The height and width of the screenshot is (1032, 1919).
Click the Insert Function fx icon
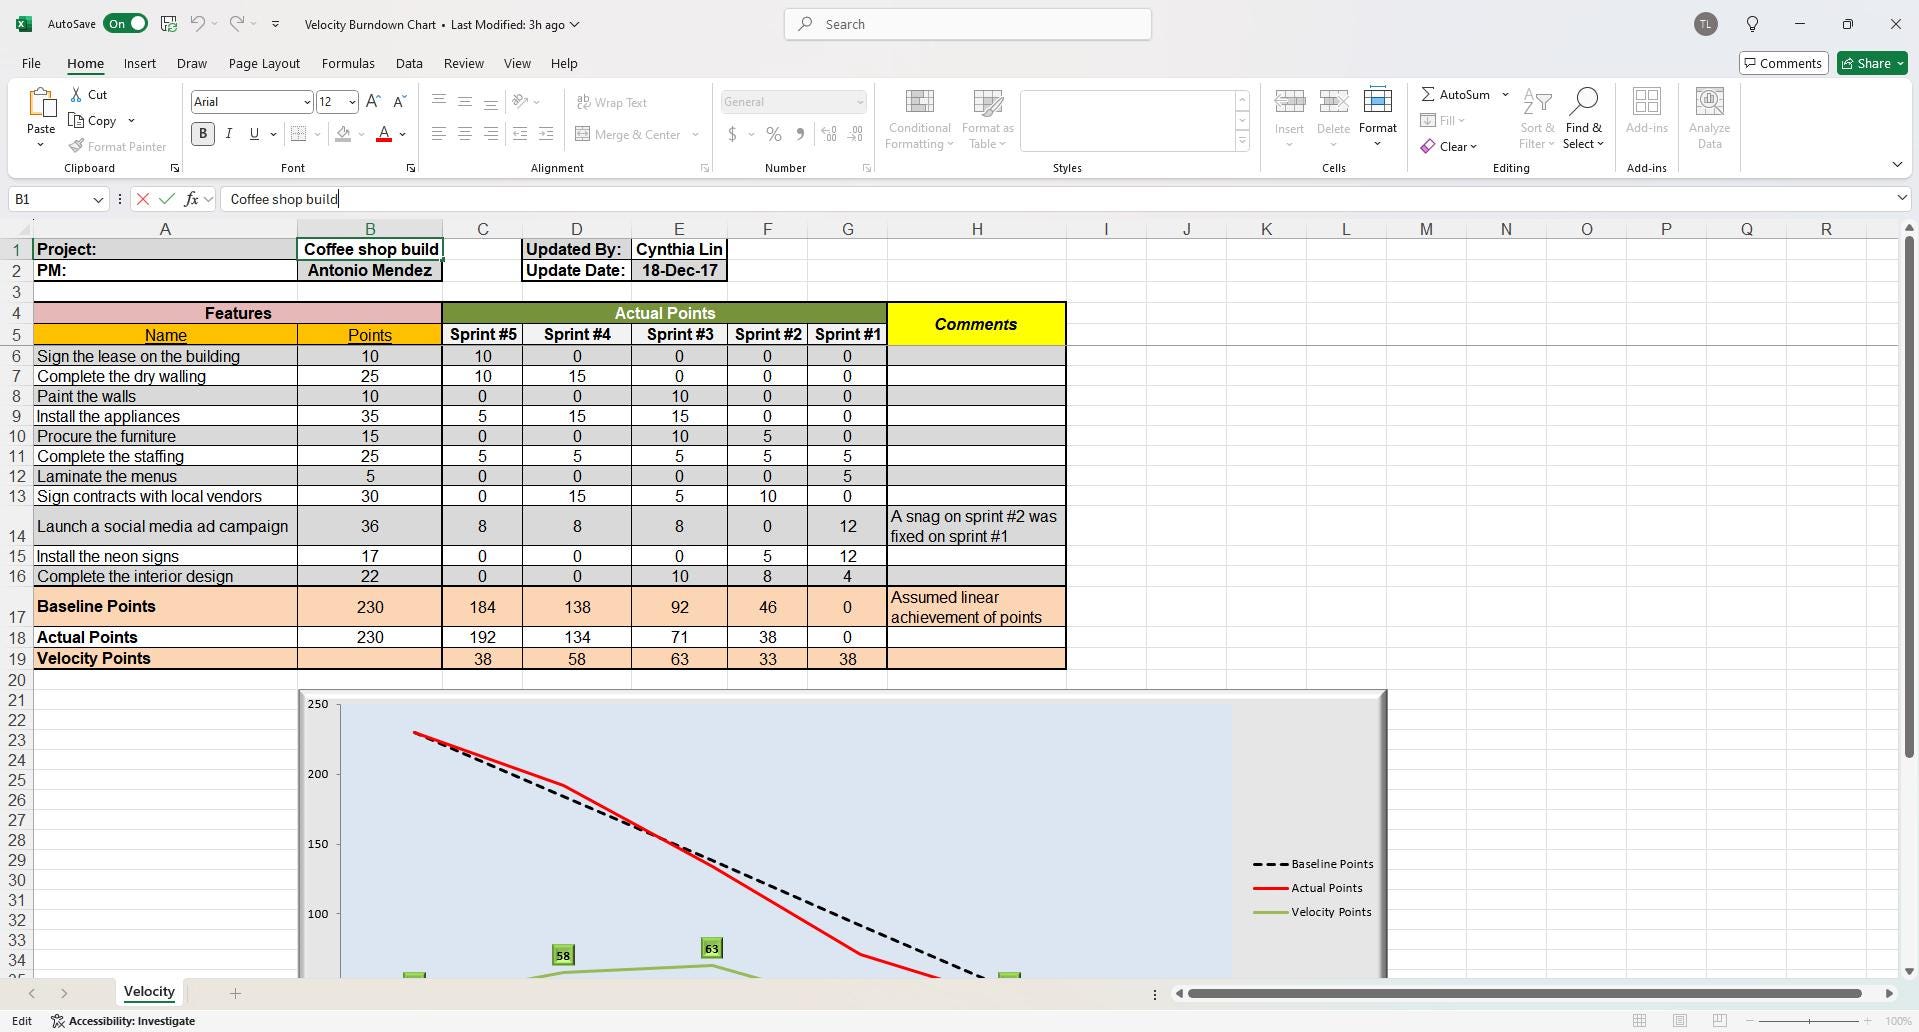[193, 199]
